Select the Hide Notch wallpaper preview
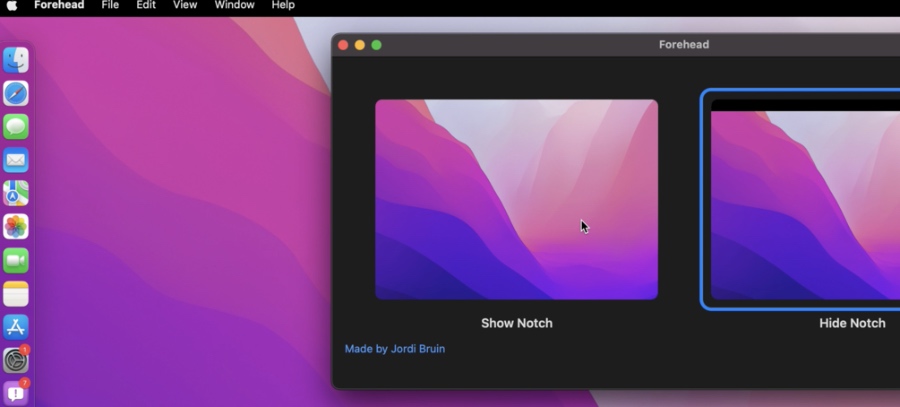 [805, 199]
